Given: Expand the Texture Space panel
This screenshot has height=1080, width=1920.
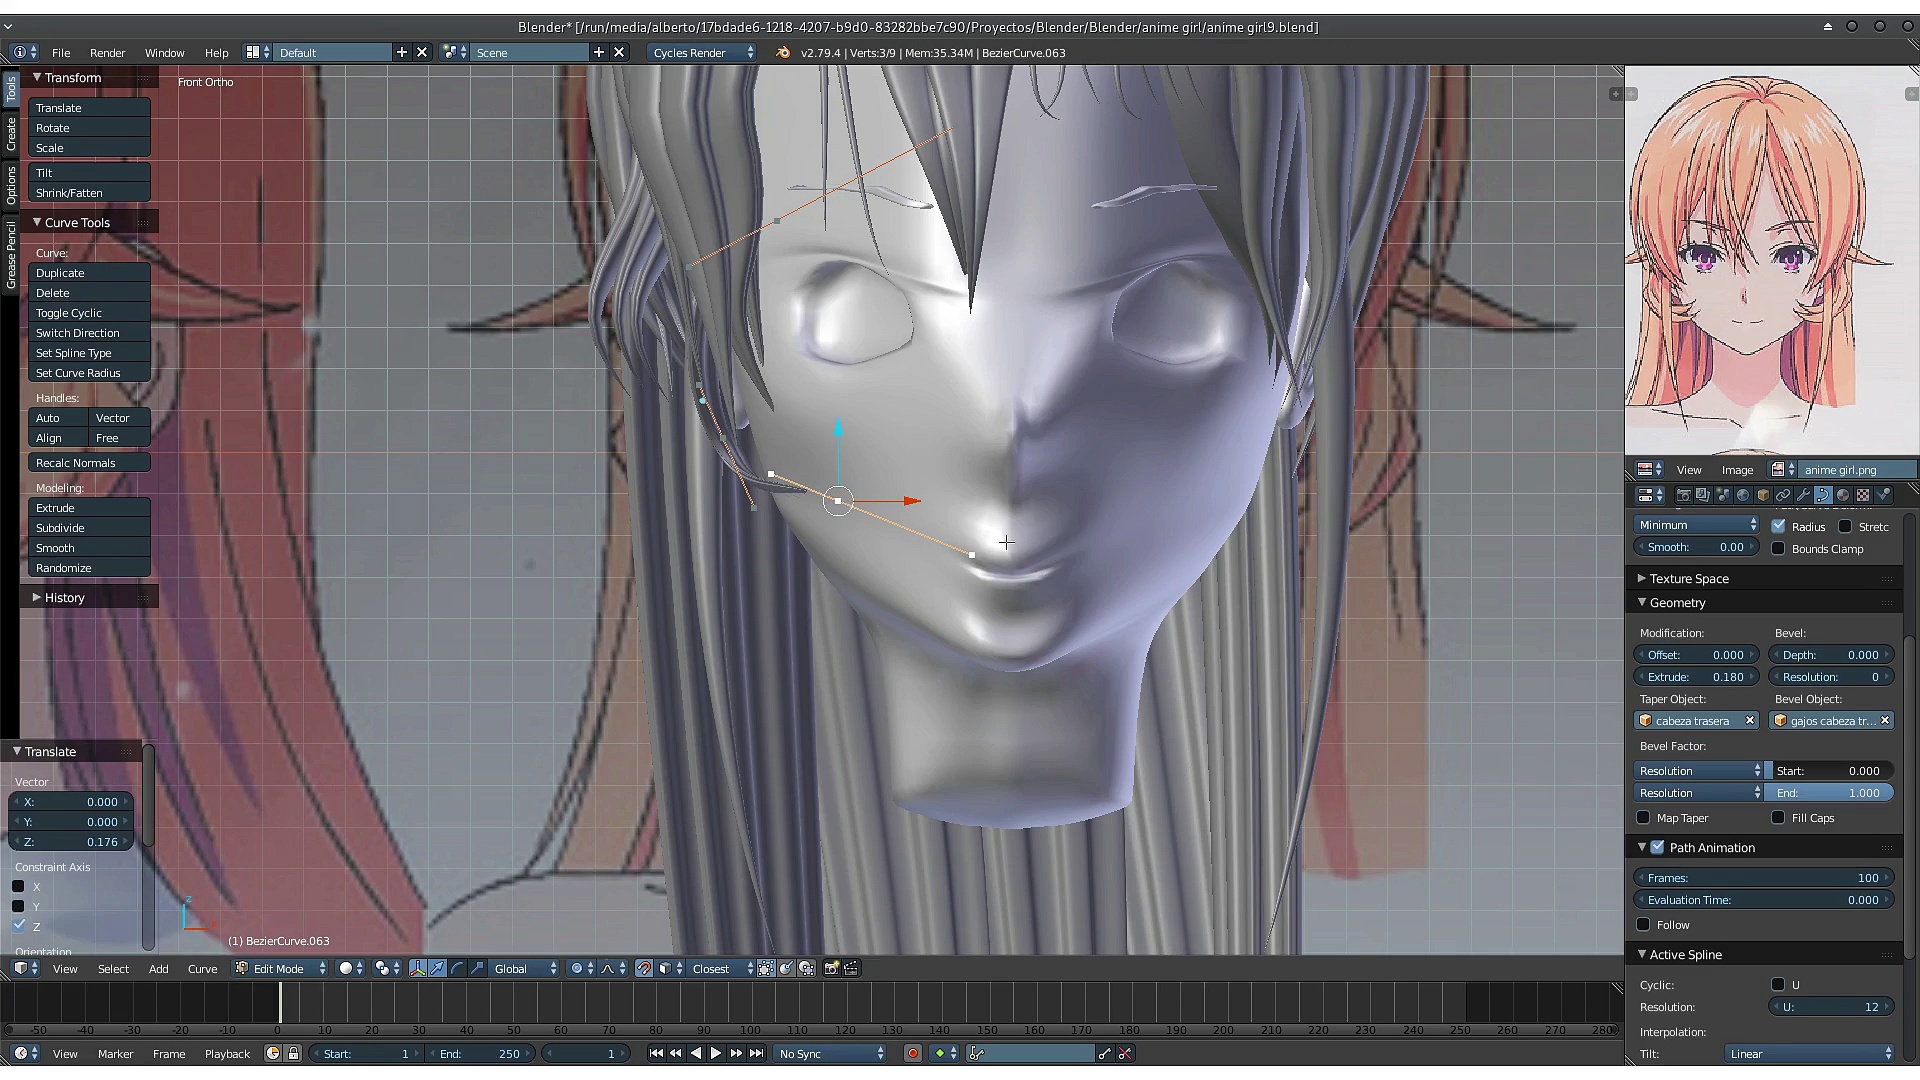Looking at the screenshot, I should click(1689, 578).
